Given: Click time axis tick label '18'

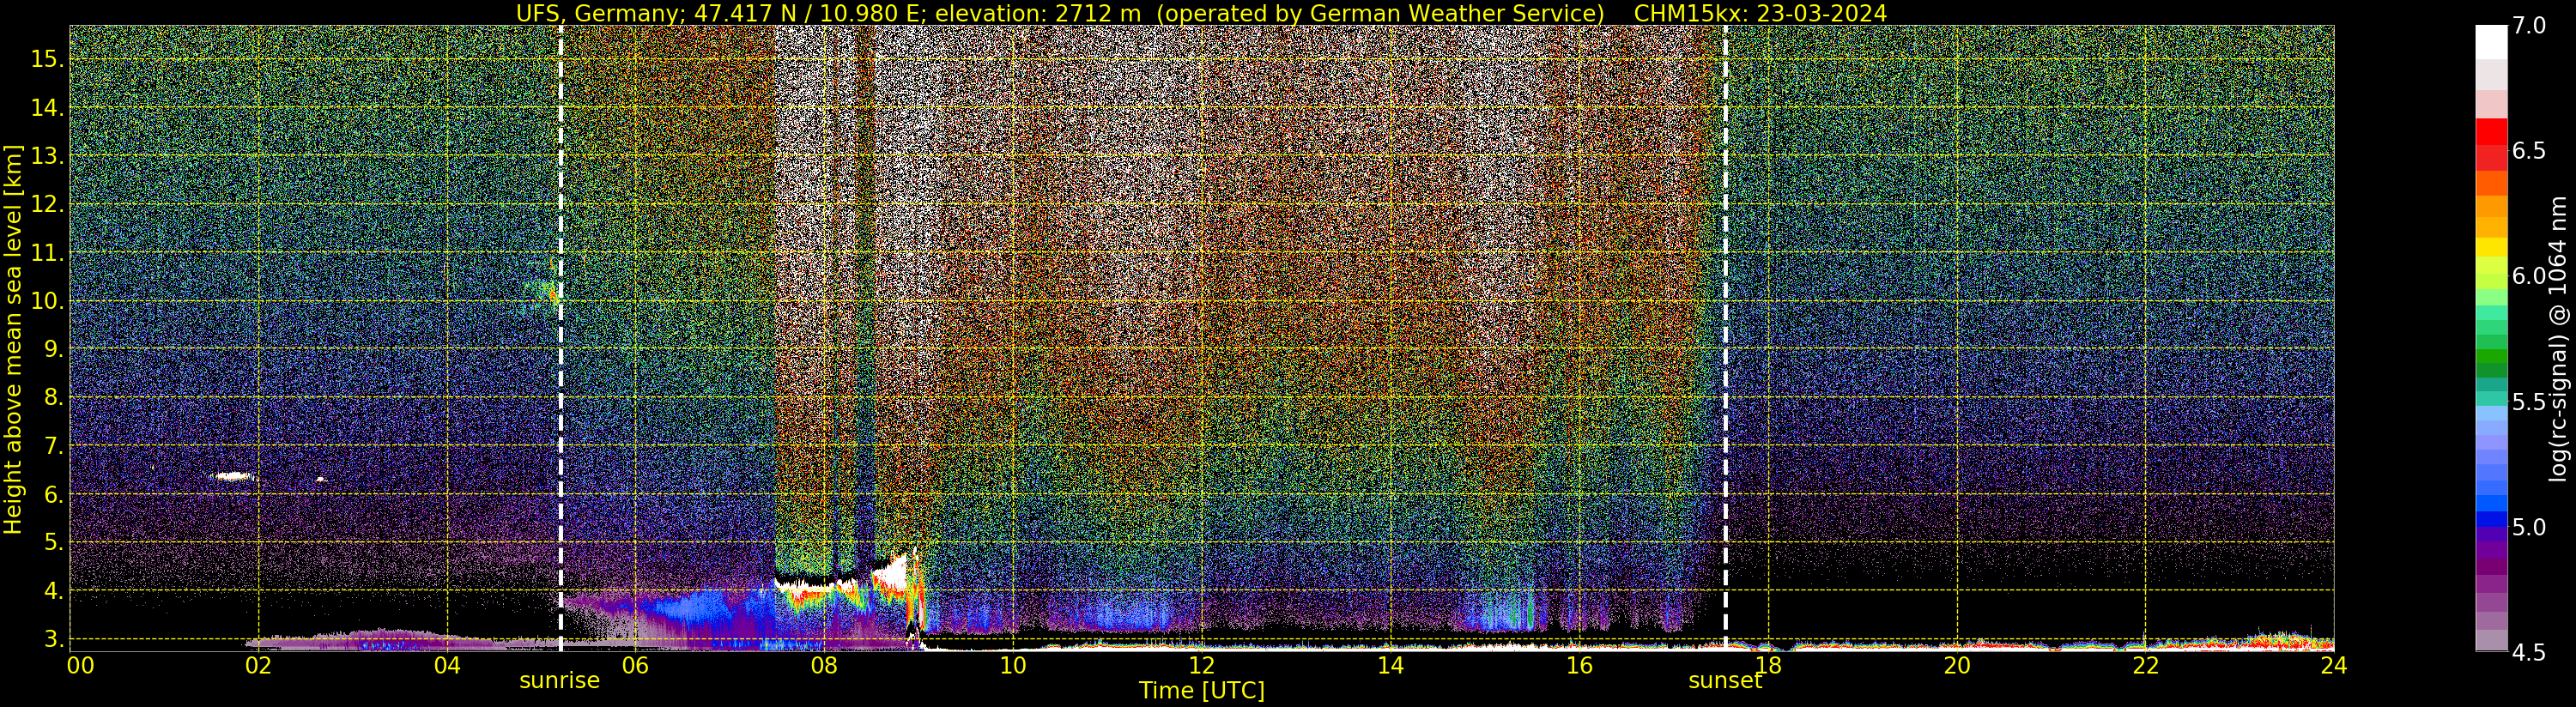Looking at the screenshot, I should coord(1768,666).
